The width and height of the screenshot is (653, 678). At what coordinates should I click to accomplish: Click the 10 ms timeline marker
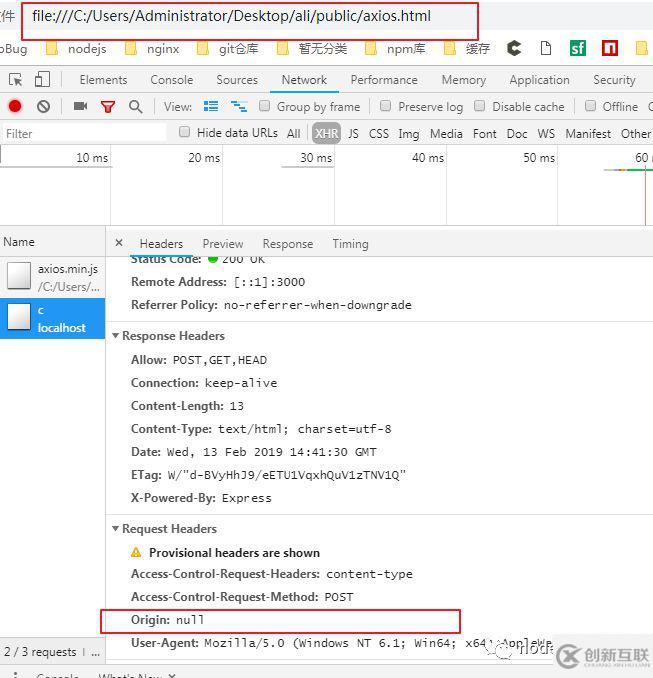92,158
